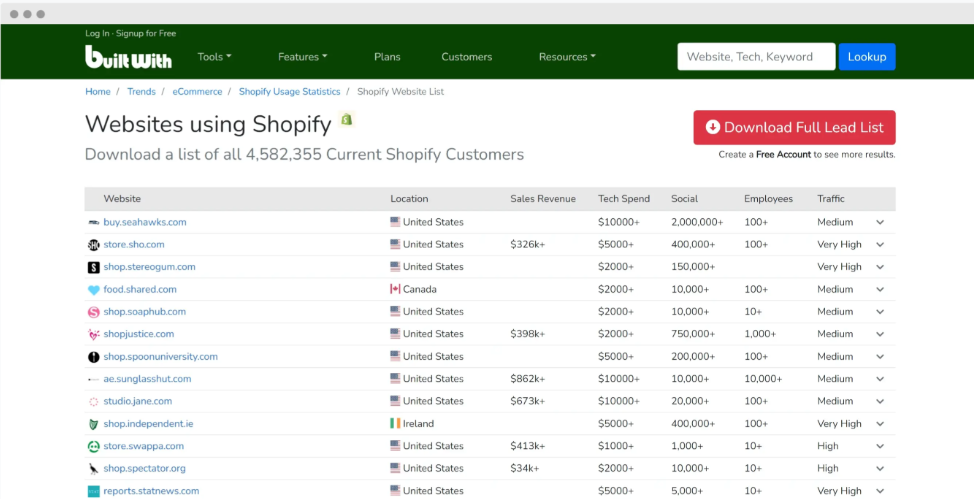Click the store.swappa.com favicon icon
Image resolution: width=974 pixels, height=499 pixels.
(94, 446)
